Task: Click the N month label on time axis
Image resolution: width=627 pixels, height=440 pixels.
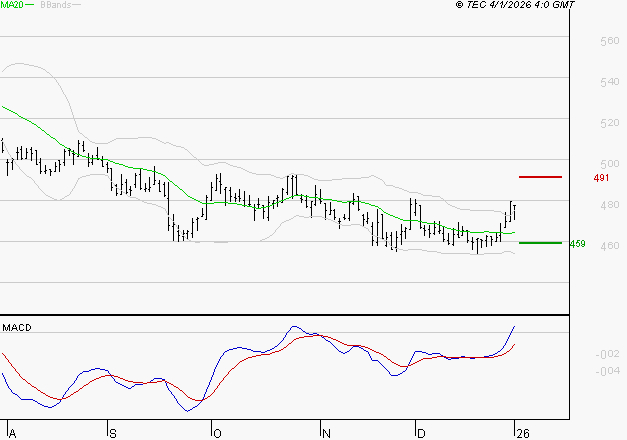Action: [326, 434]
